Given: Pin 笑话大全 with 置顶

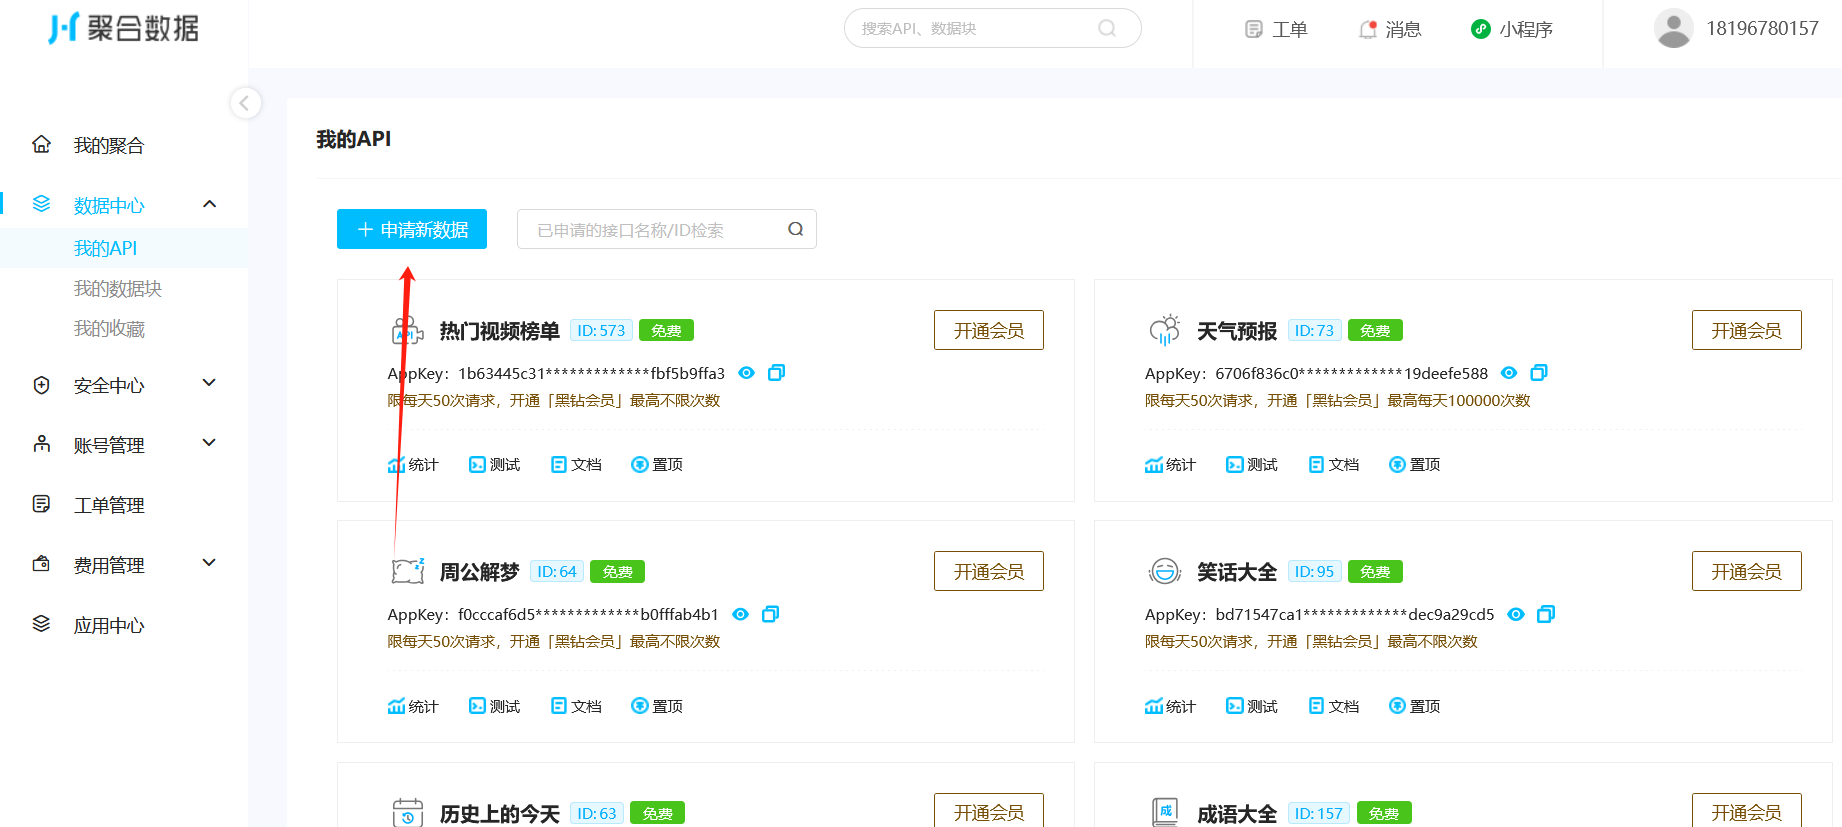Looking at the screenshot, I should pos(1415,706).
